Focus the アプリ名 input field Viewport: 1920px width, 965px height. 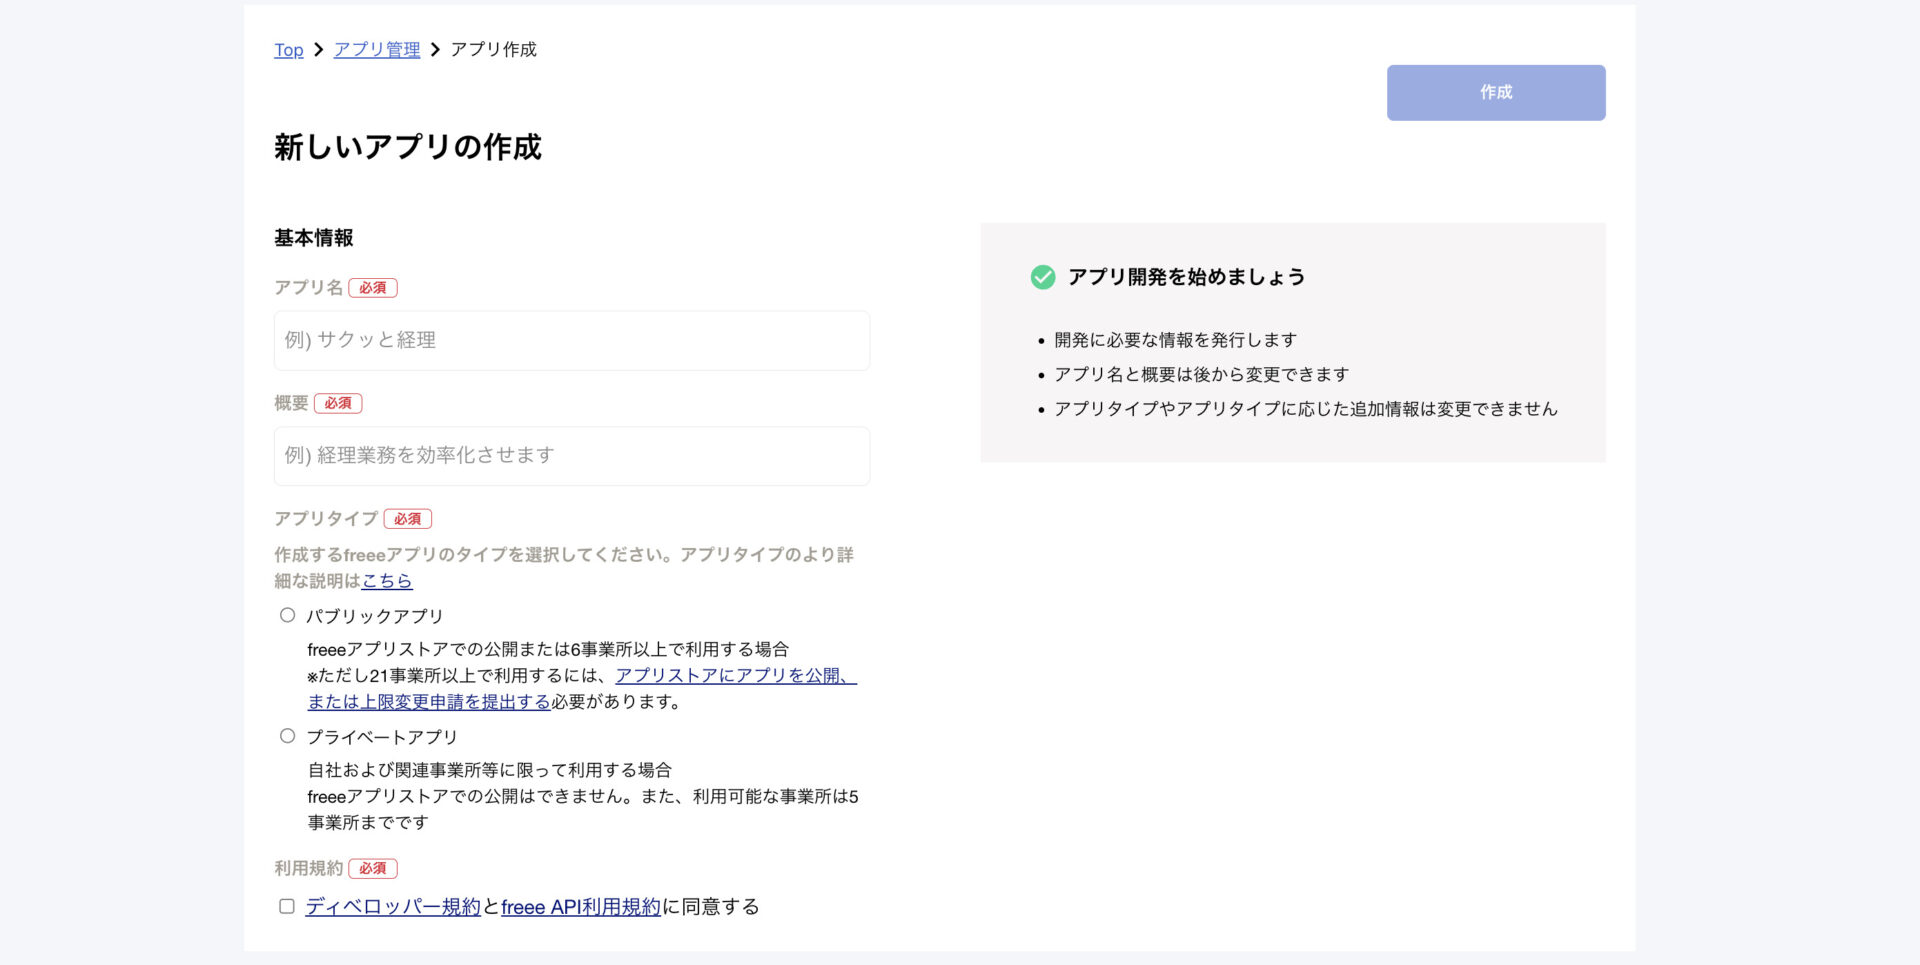coord(572,340)
